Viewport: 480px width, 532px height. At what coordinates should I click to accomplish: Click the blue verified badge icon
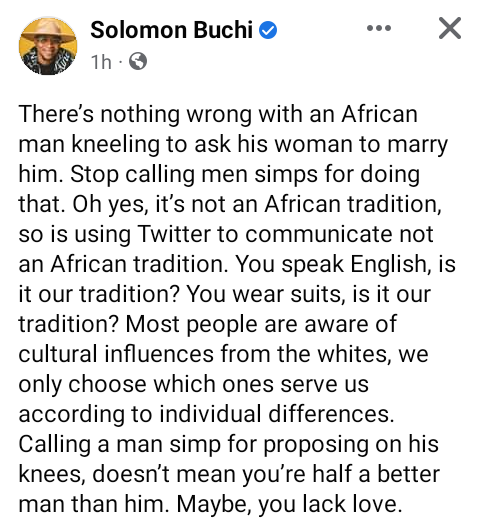pos(268,30)
